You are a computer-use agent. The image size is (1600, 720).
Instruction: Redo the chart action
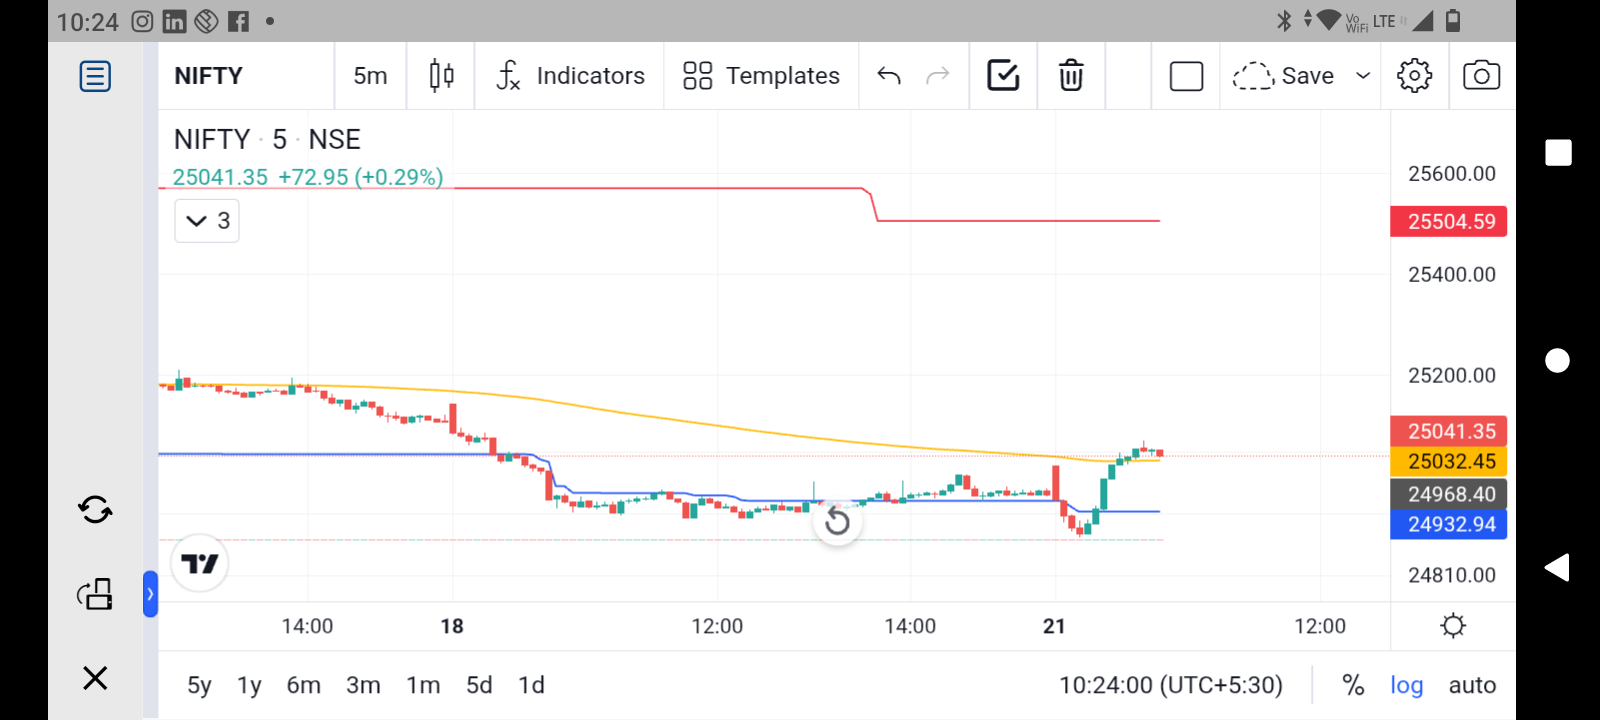pyautogui.click(x=937, y=76)
